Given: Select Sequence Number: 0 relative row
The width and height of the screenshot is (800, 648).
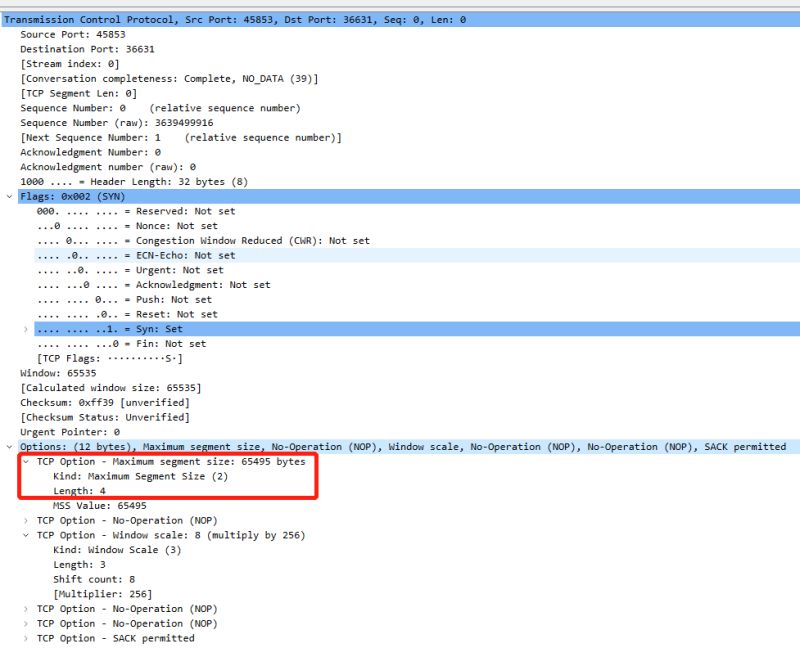Looking at the screenshot, I should pyautogui.click(x=160, y=108).
